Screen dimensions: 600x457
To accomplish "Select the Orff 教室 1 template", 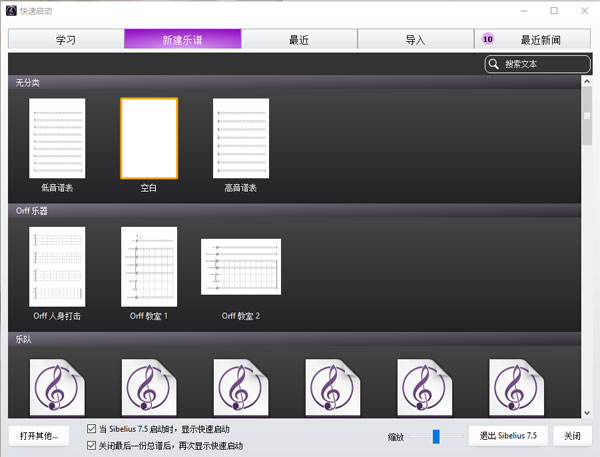I will [x=149, y=266].
